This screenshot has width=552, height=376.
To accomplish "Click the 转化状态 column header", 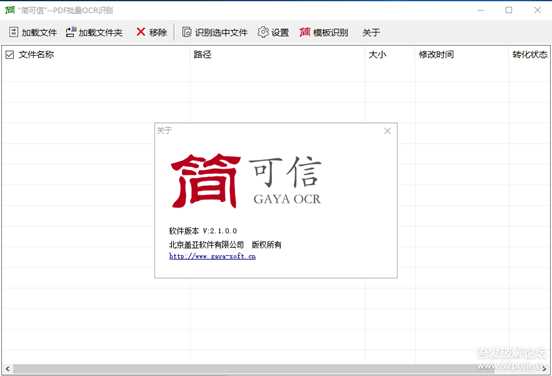I will (530, 55).
